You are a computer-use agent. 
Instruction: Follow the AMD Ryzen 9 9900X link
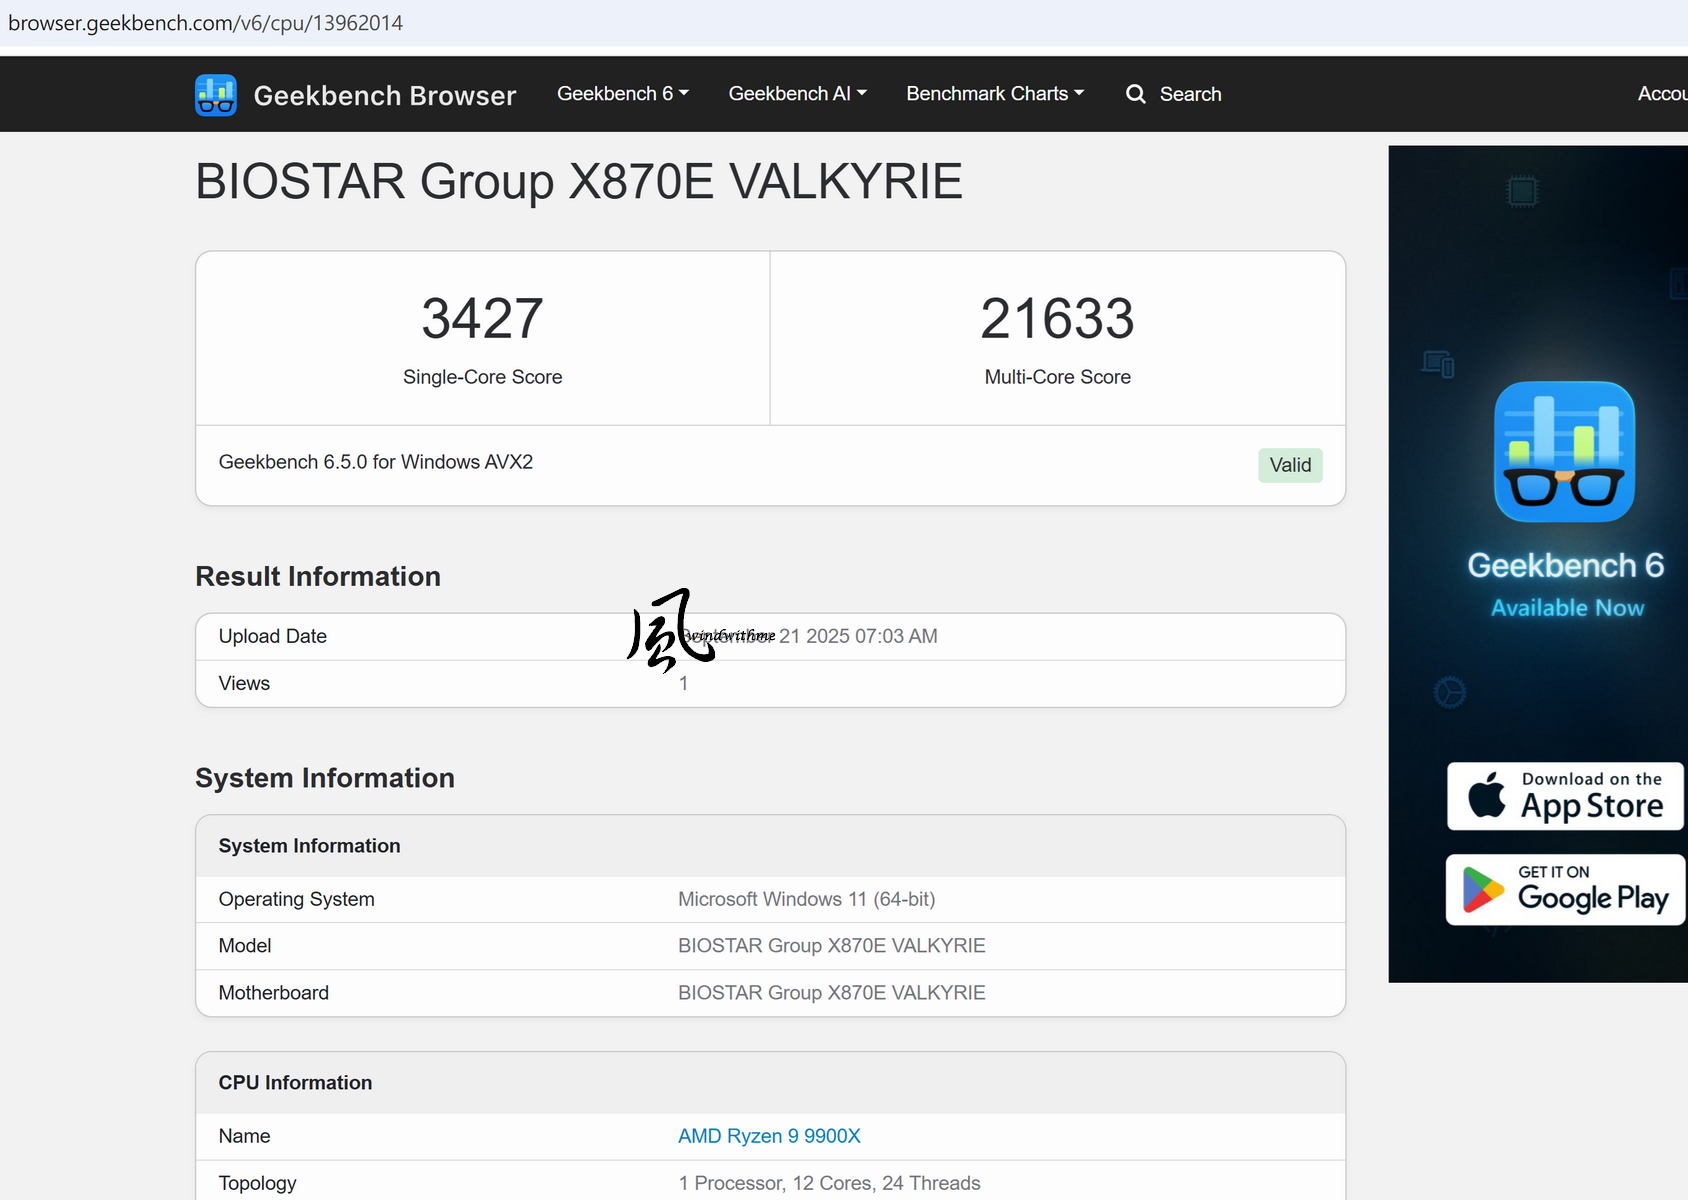point(769,1136)
